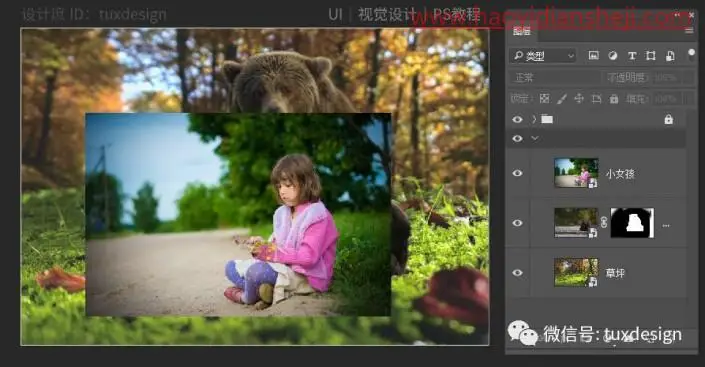Filter for type layers T icon
The height and width of the screenshot is (367, 705).
pos(632,56)
